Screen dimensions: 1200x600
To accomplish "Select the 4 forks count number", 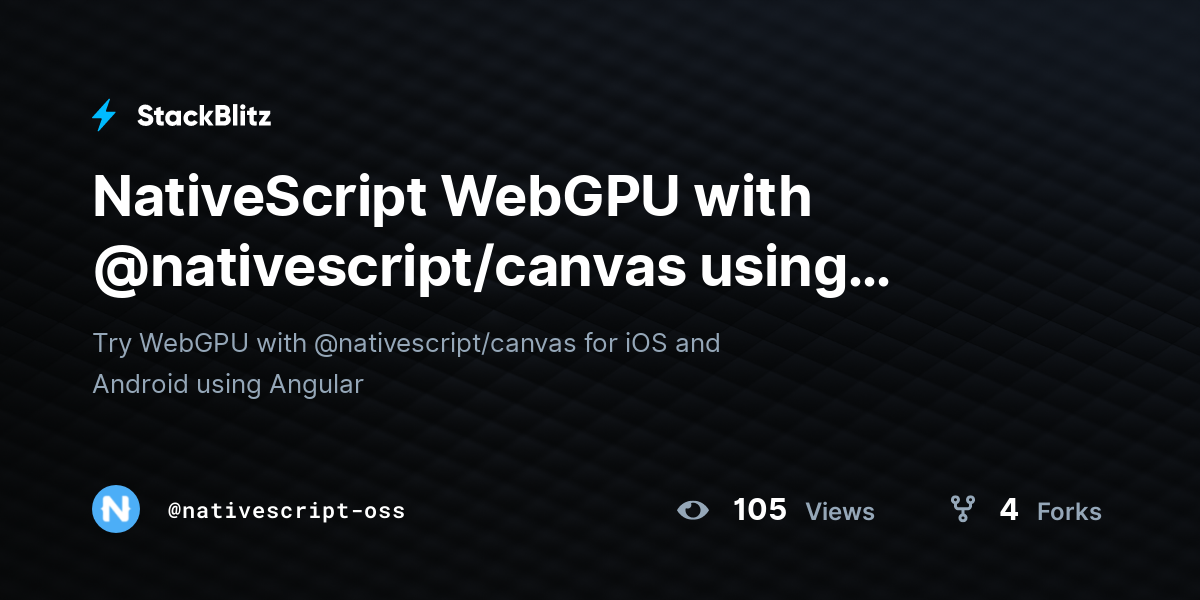I will click(x=1009, y=510).
